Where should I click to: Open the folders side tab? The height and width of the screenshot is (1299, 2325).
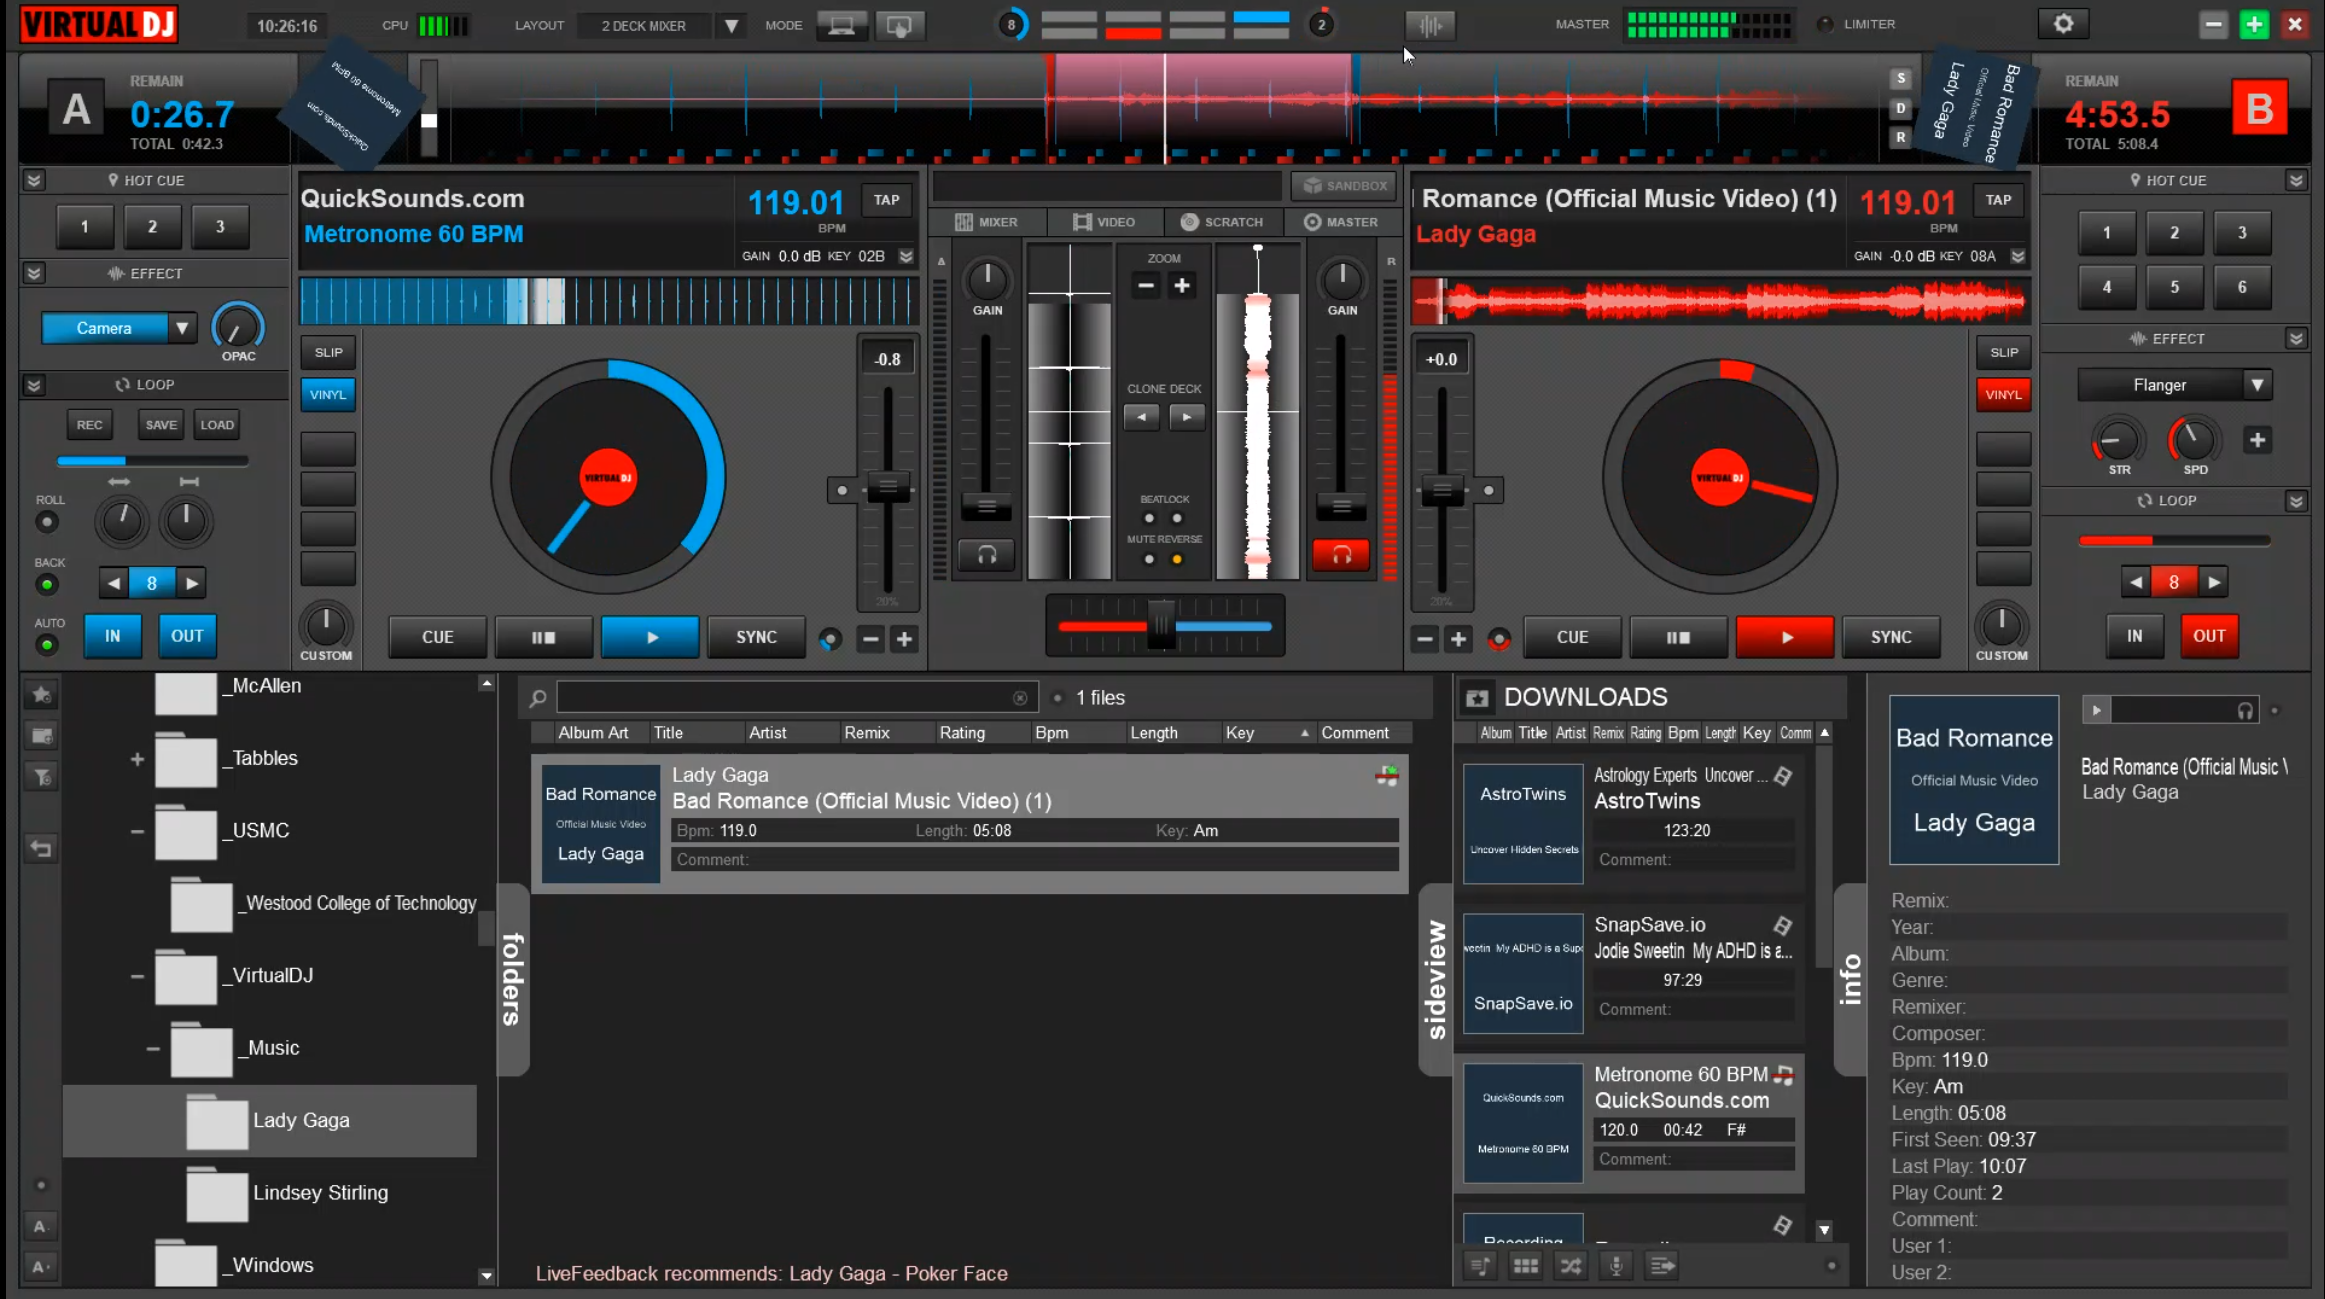pyautogui.click(x=512, y=979)
